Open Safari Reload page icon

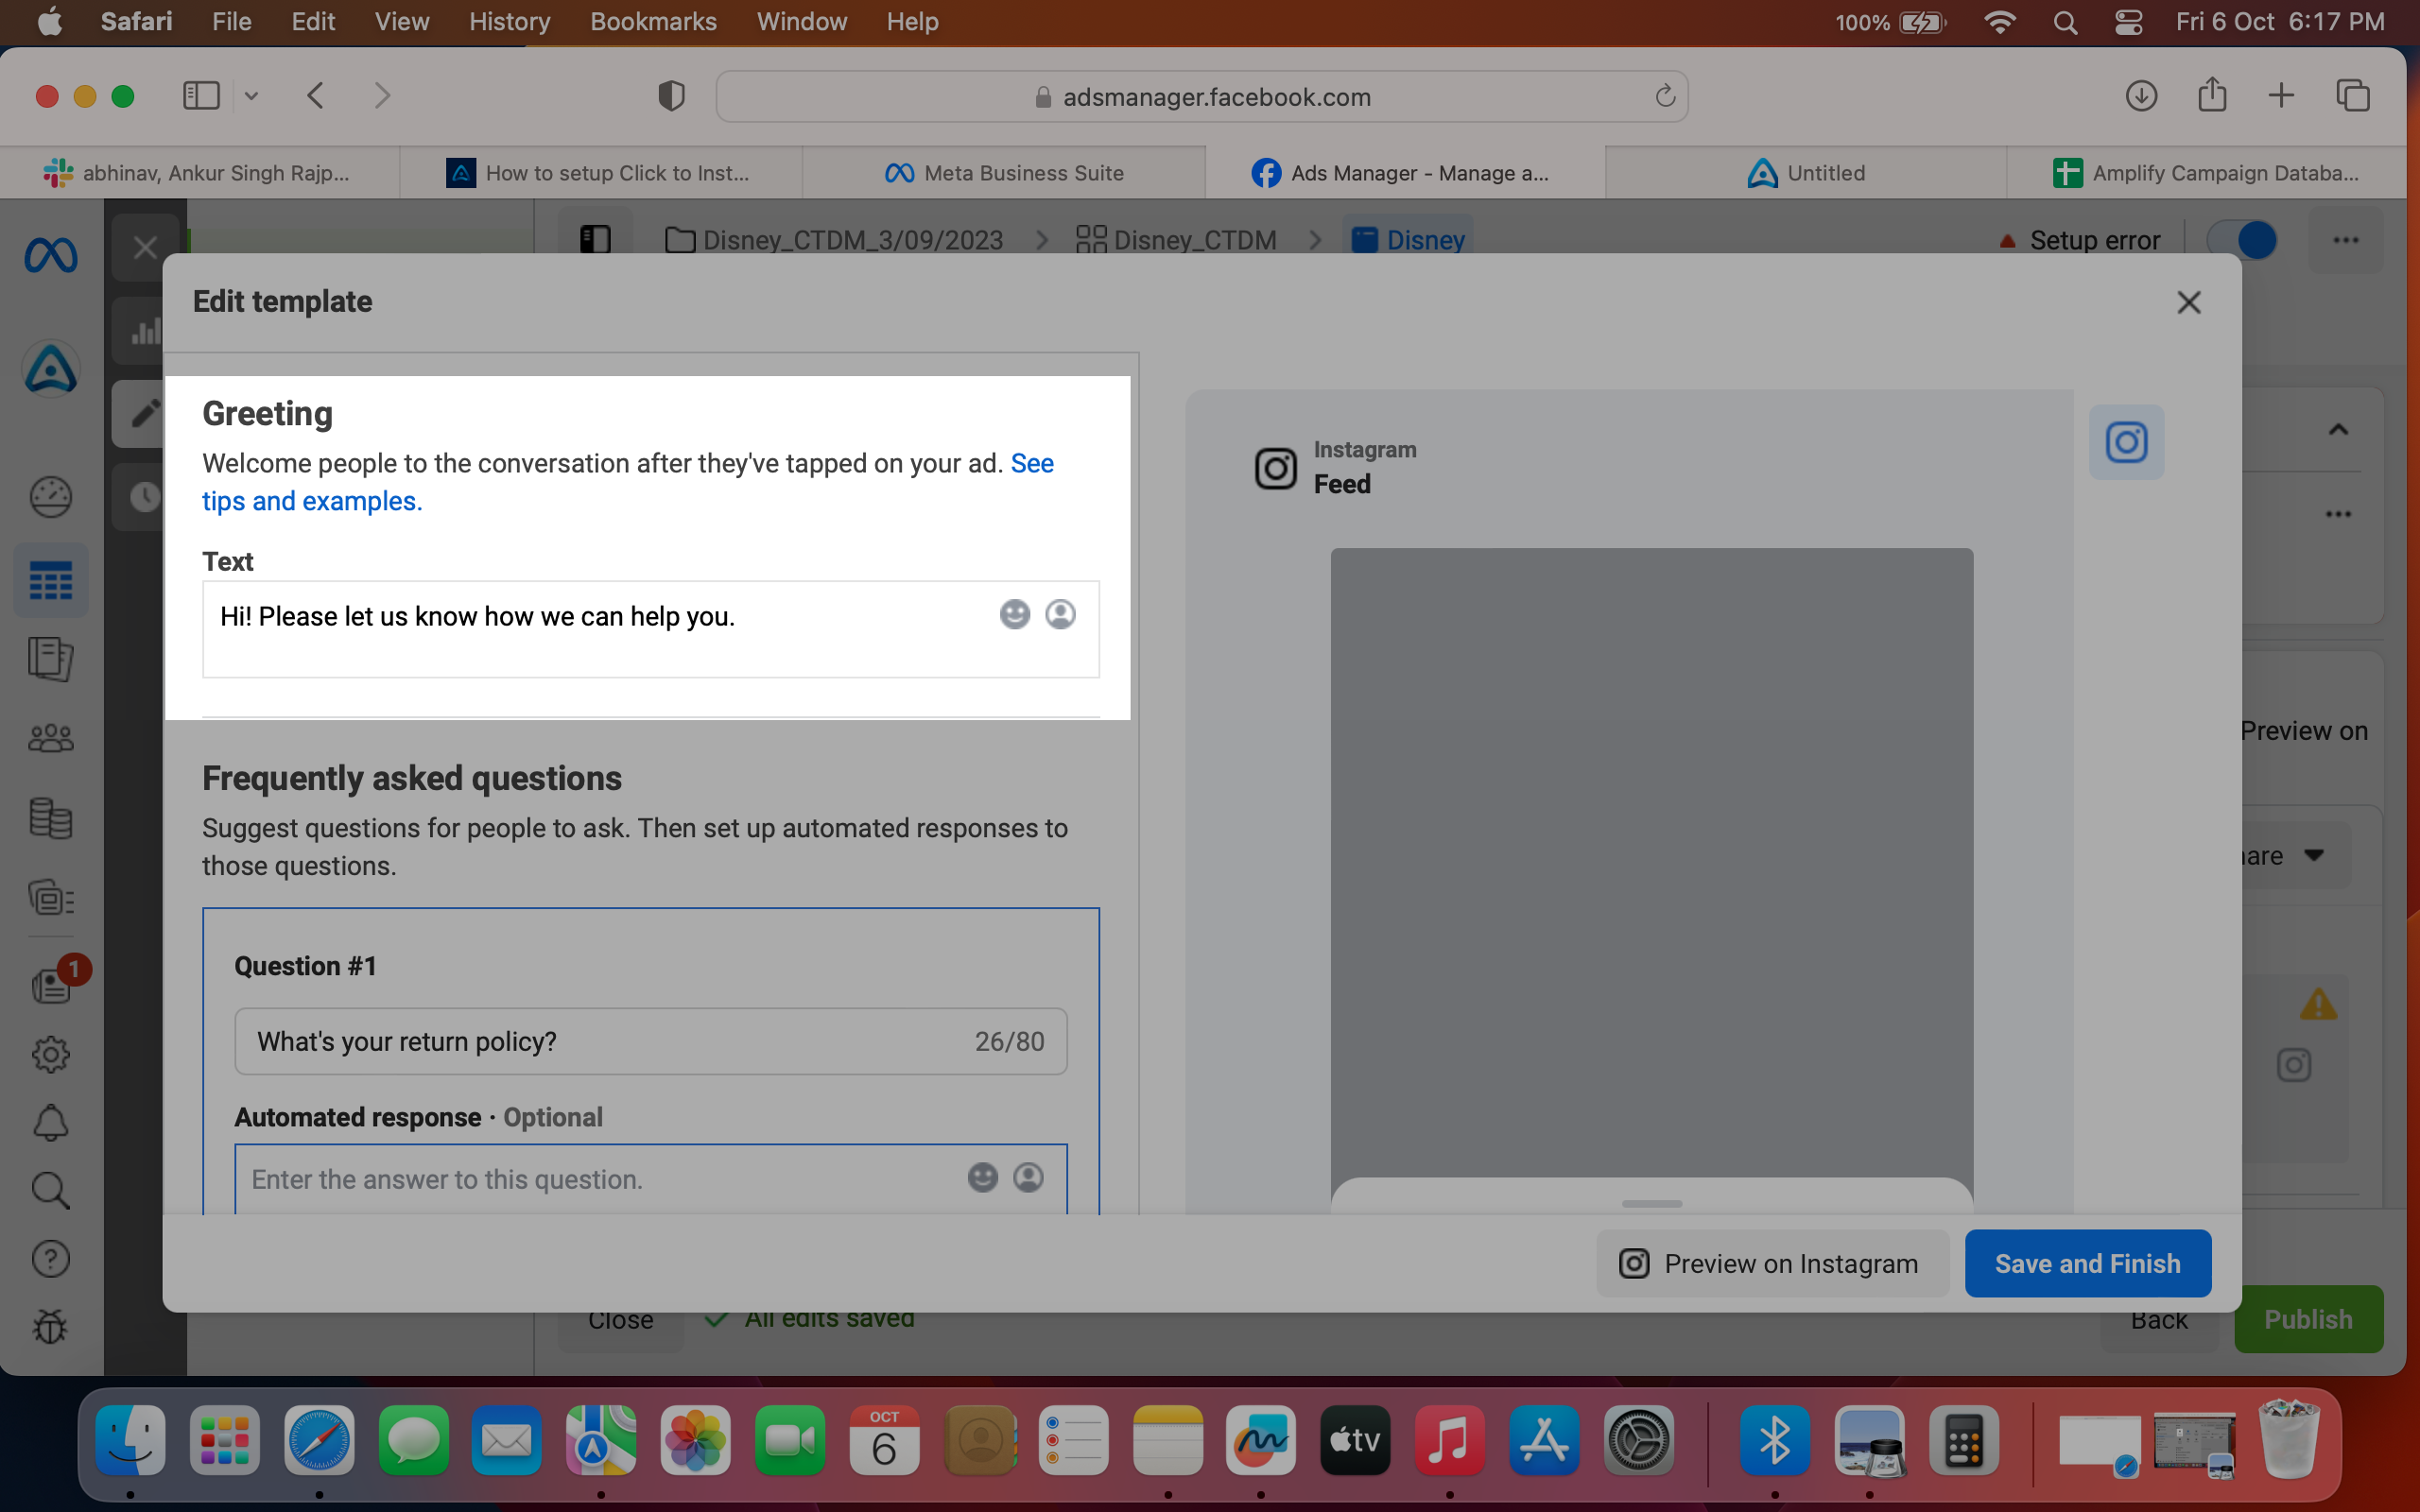(1664, 96)
